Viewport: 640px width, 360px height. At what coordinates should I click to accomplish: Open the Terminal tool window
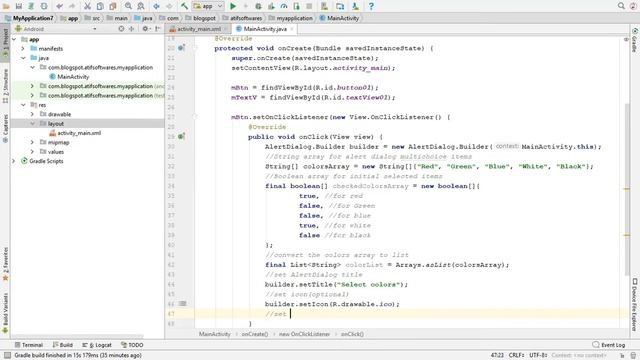(29, 345)
